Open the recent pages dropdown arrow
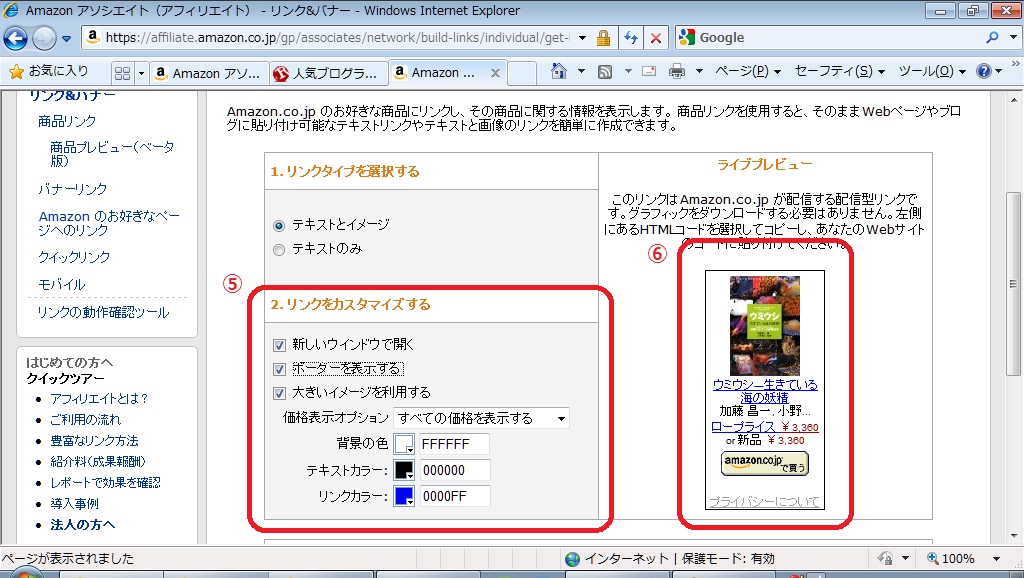The image size is (1024, 578). (67, 39)
